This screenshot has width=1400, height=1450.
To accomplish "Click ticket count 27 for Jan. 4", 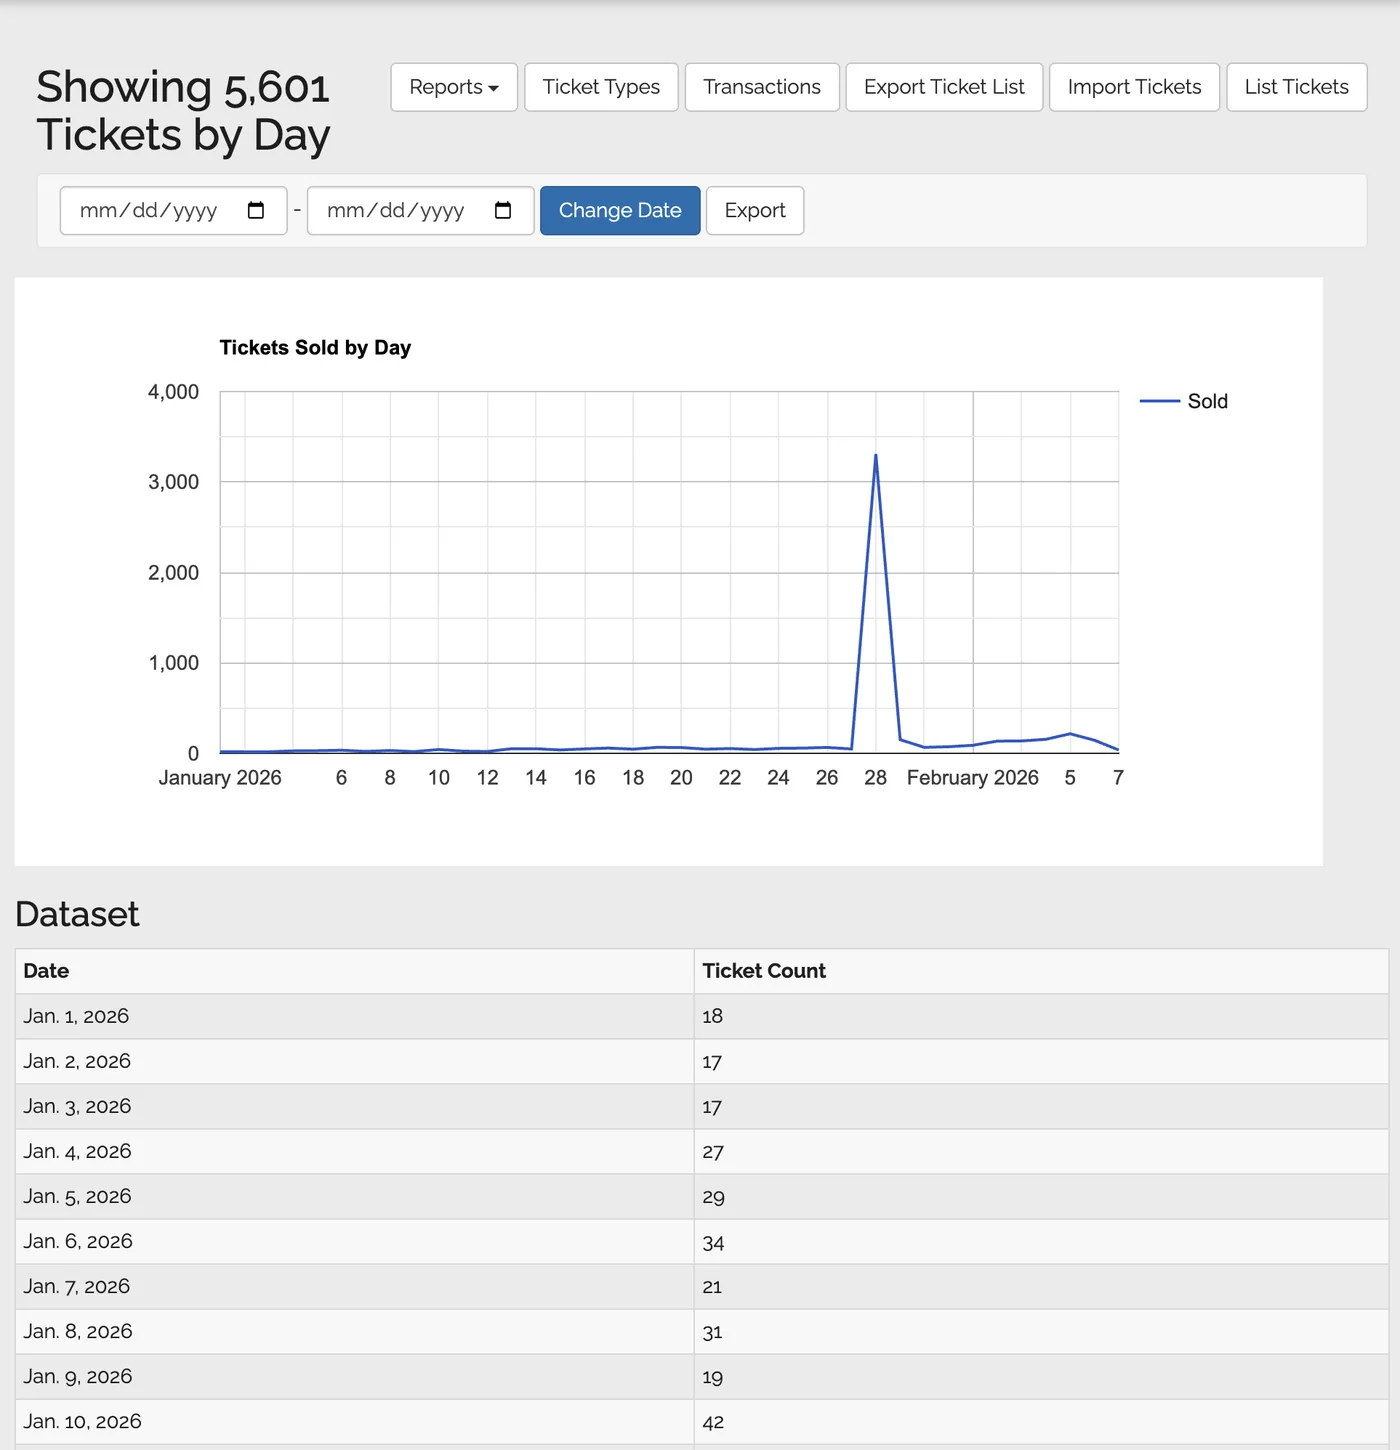I will tap(1041, 1151).
